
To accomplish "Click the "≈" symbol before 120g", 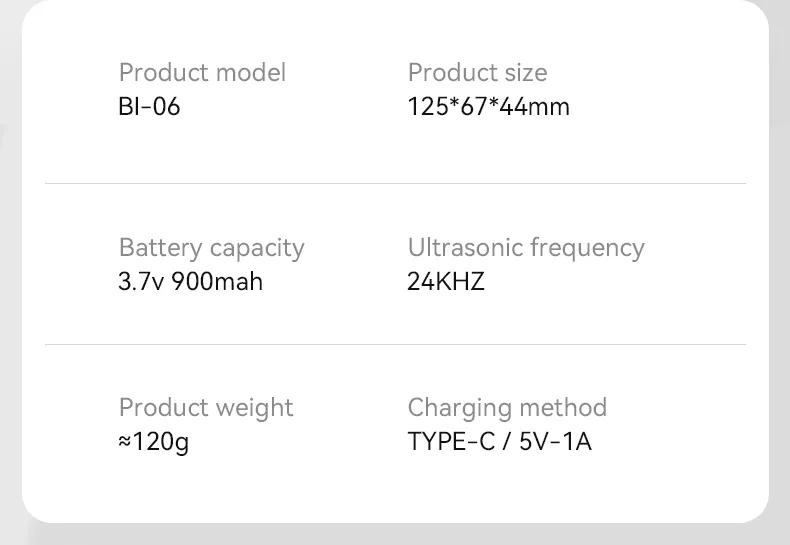I will click(x=125, y=441).
